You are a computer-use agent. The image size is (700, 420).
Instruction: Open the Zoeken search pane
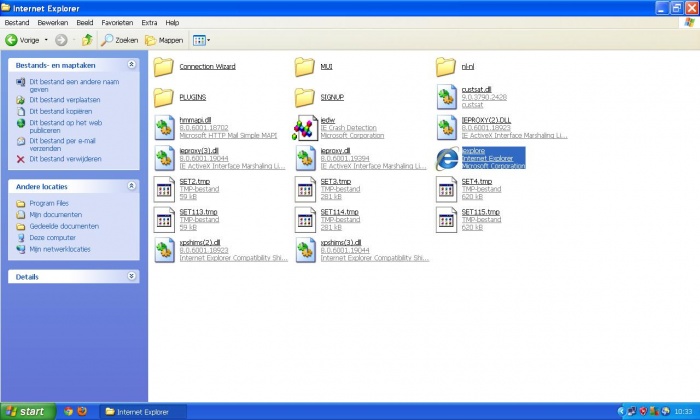pyautogui.click(x=119, y=40)
